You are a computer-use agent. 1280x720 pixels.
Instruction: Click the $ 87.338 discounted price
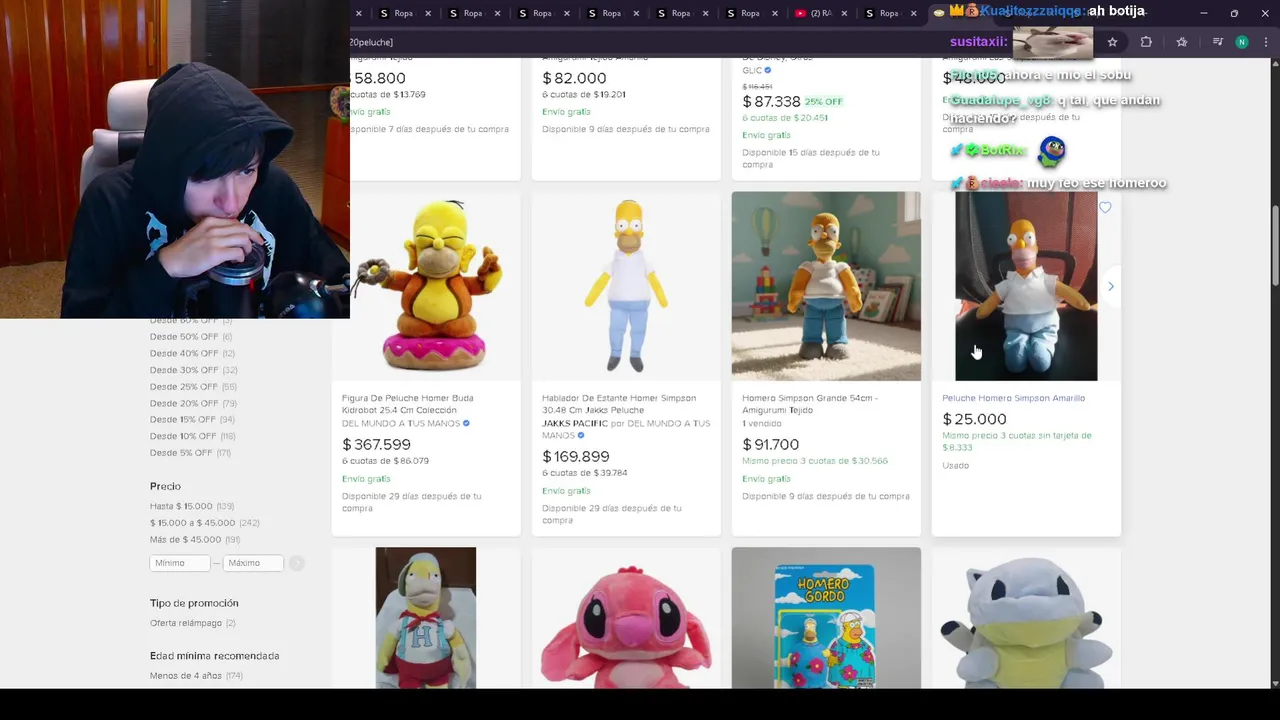771,102
